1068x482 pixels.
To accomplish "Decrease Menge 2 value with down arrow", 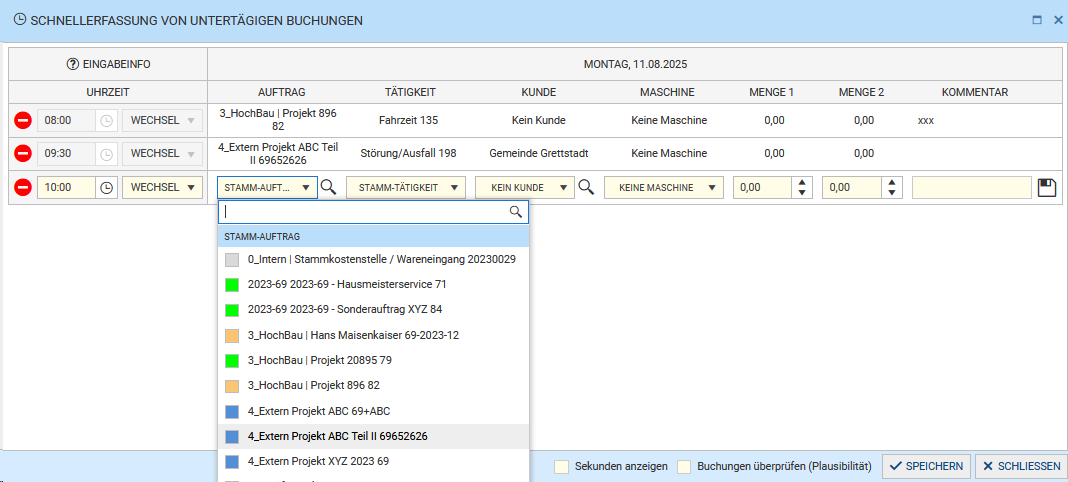I will [892, 193].
